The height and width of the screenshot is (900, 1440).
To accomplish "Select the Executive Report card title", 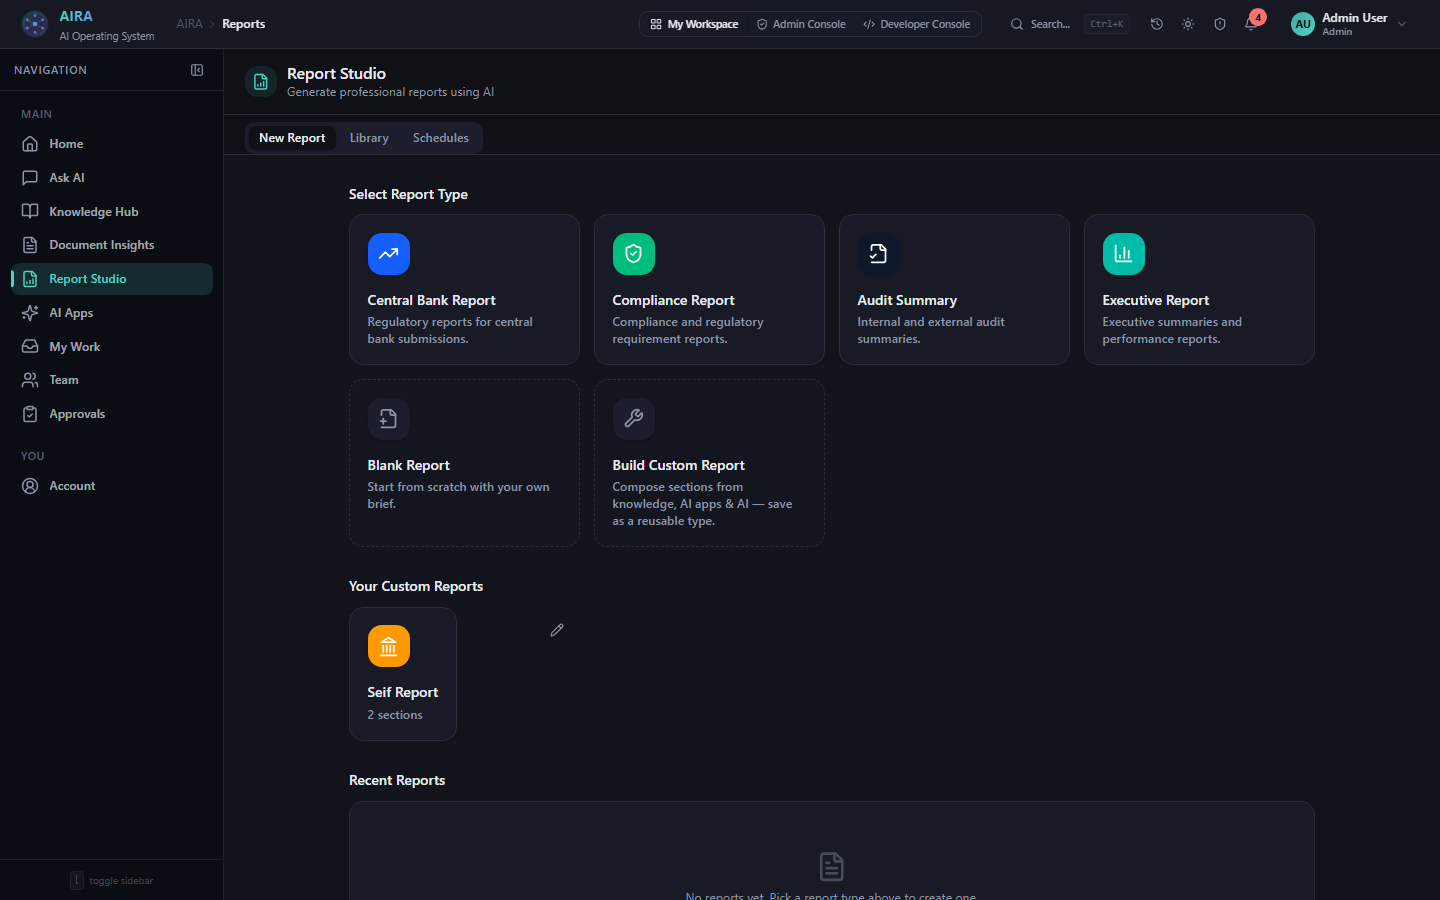I will click(1155, 300).
